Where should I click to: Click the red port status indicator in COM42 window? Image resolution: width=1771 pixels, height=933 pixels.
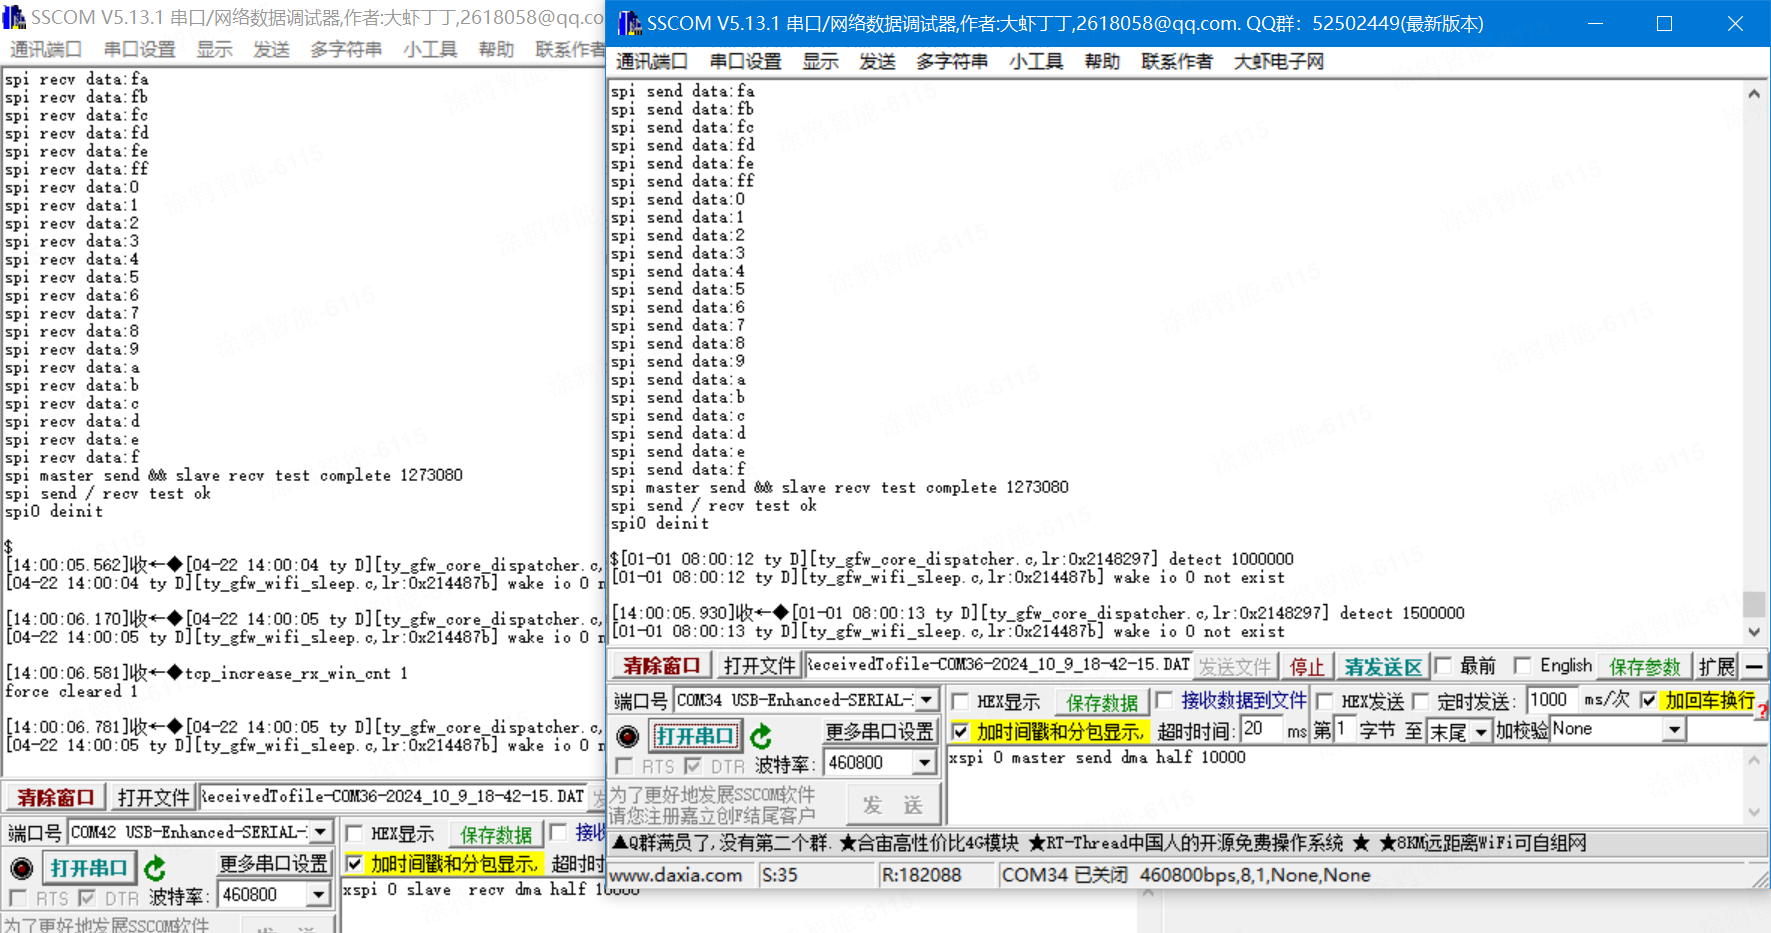(x=21, y=868)
